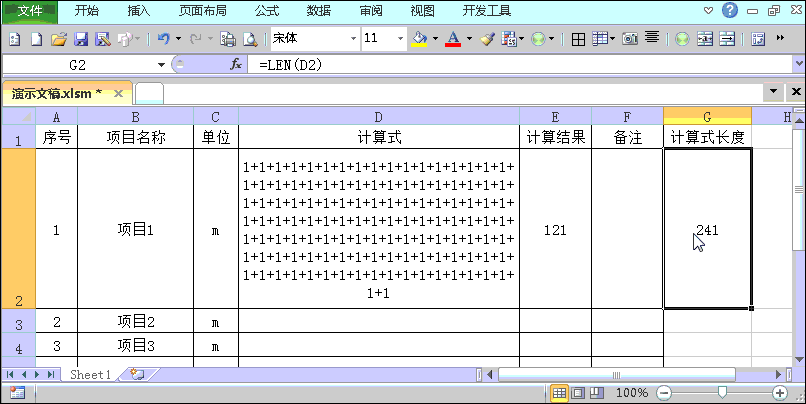
Task: Click the Open folder icon
Action: 59,39
